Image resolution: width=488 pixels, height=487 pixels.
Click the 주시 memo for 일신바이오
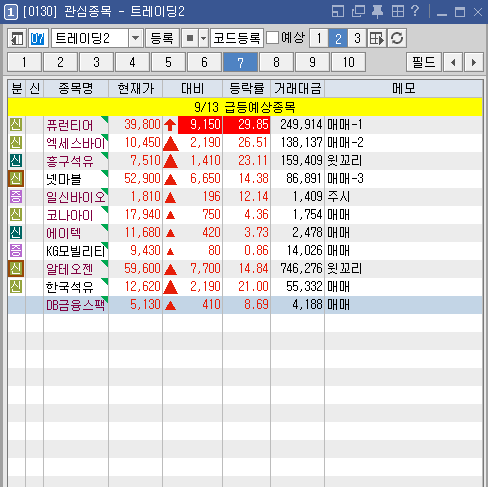click(x=338, y=197)
